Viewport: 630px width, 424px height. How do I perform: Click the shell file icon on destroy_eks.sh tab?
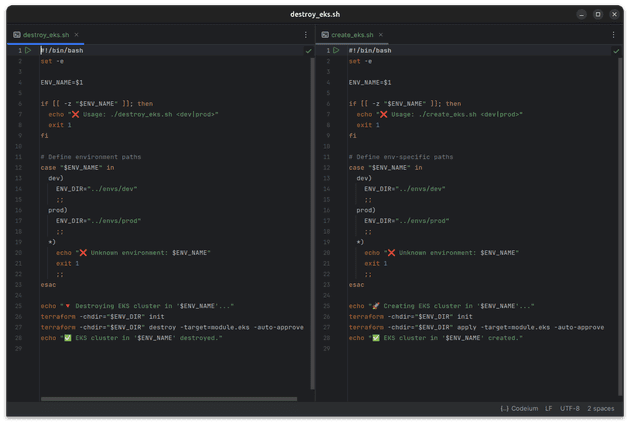click(17, 35)
